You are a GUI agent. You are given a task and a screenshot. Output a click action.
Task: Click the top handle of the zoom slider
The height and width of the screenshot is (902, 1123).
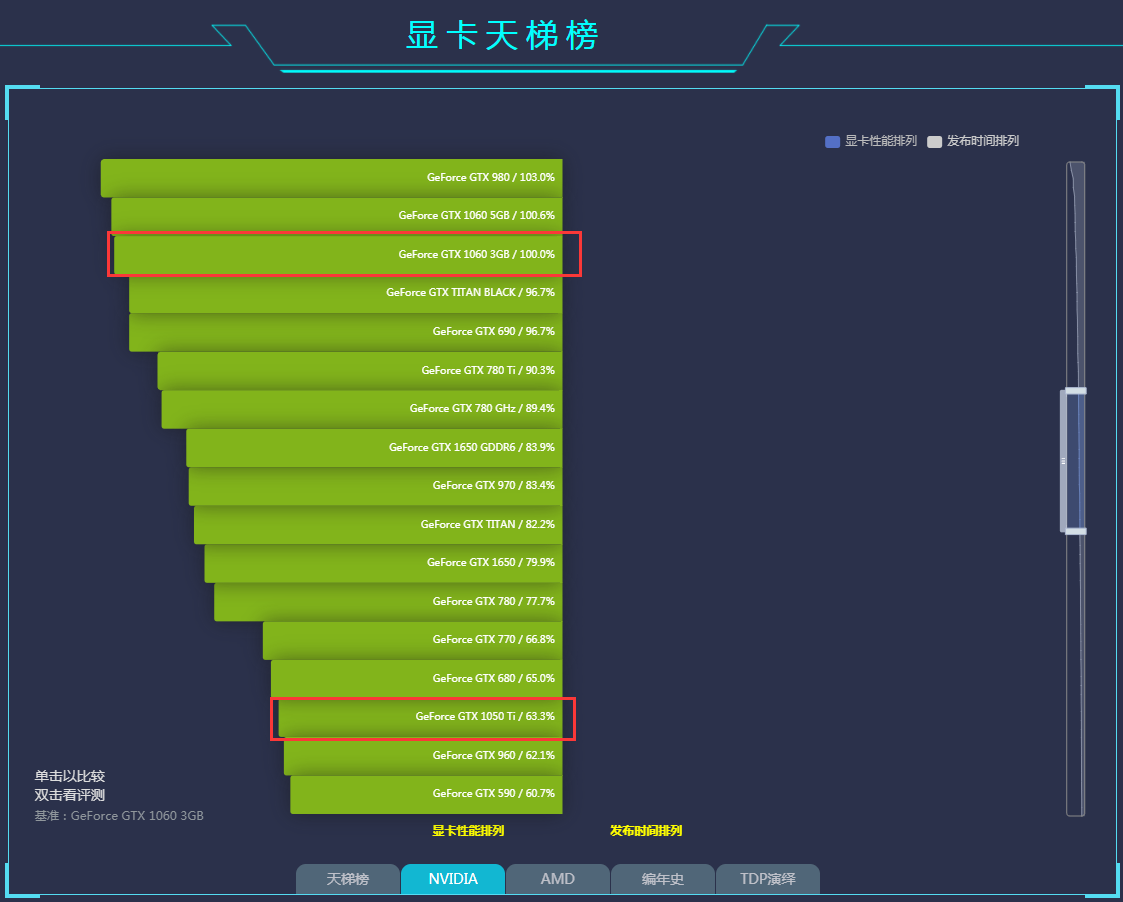click(x=1076, y=391)
